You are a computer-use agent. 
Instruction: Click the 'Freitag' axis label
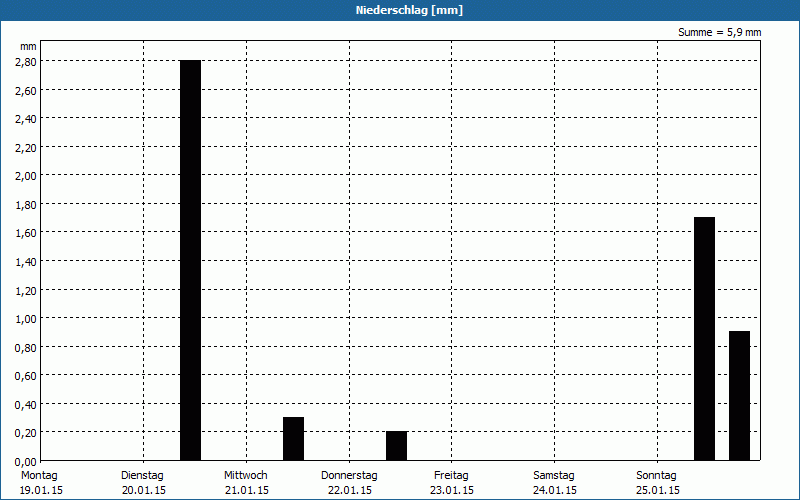tap(451, 476)
